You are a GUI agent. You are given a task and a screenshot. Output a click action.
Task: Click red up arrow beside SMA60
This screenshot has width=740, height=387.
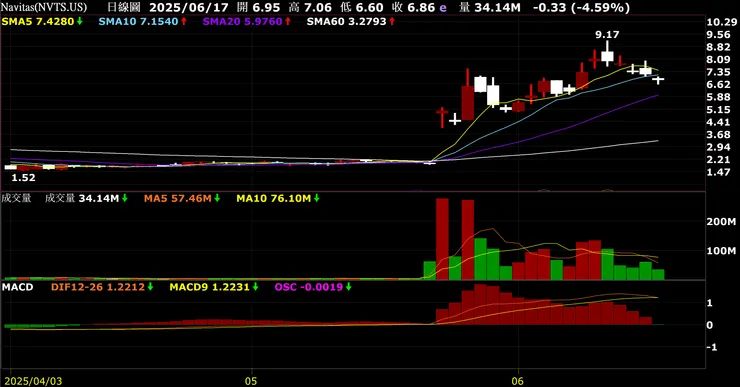point(392,21)
